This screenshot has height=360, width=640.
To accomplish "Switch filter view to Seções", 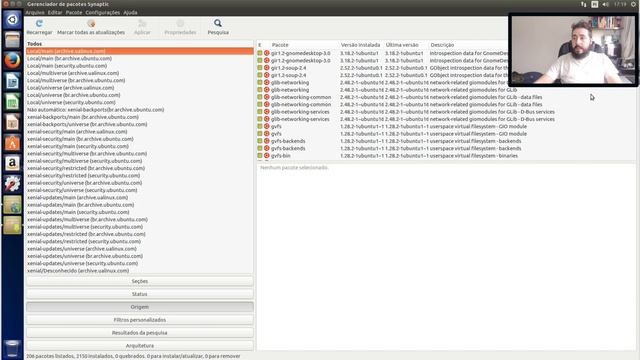I will click(x=140, y=281).
